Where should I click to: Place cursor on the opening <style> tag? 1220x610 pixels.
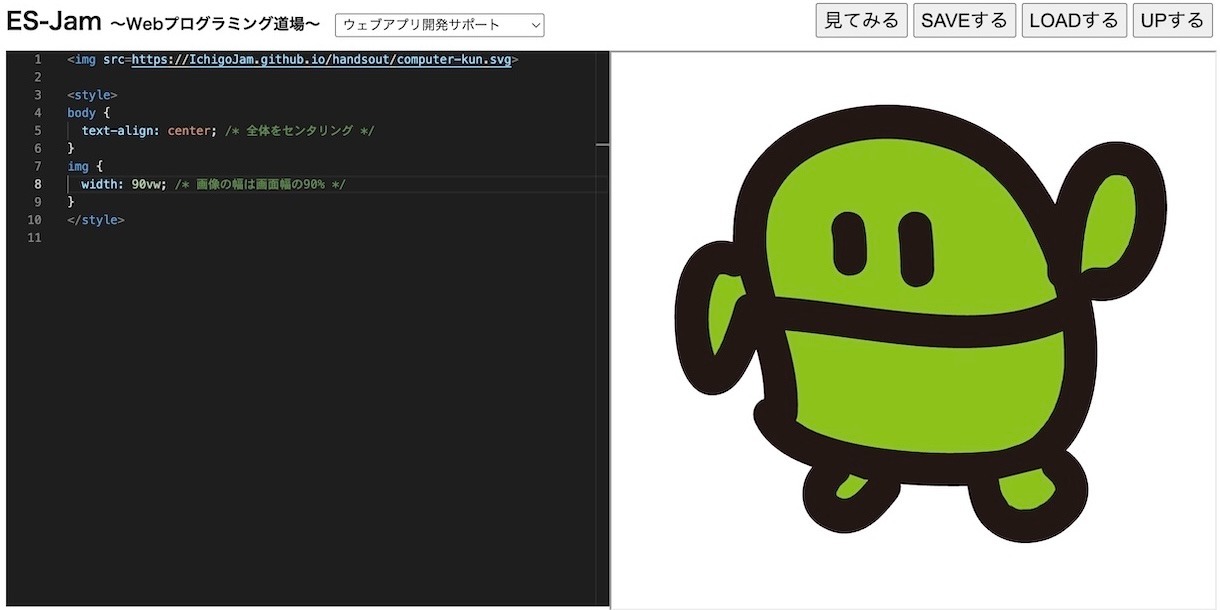(92, 95)
